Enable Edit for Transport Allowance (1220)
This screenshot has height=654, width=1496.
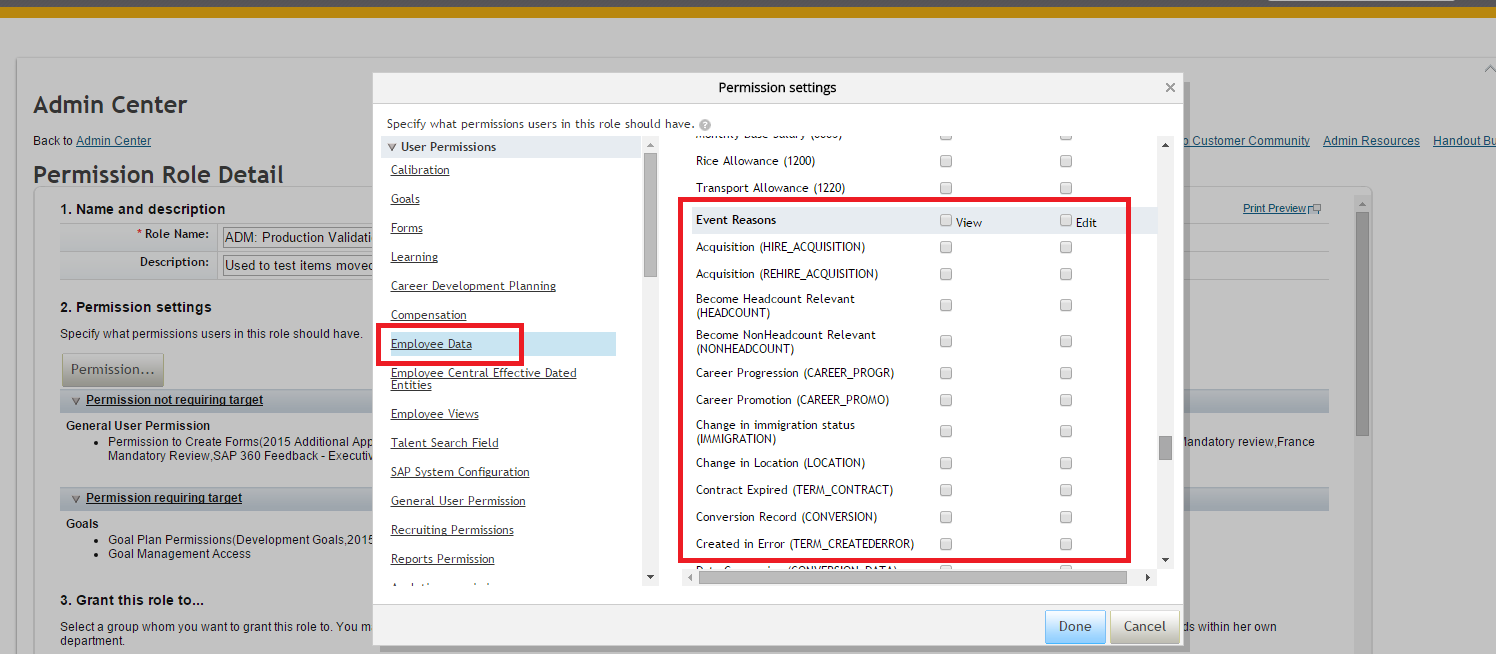pyautogui.click(x=1066, y=188)
